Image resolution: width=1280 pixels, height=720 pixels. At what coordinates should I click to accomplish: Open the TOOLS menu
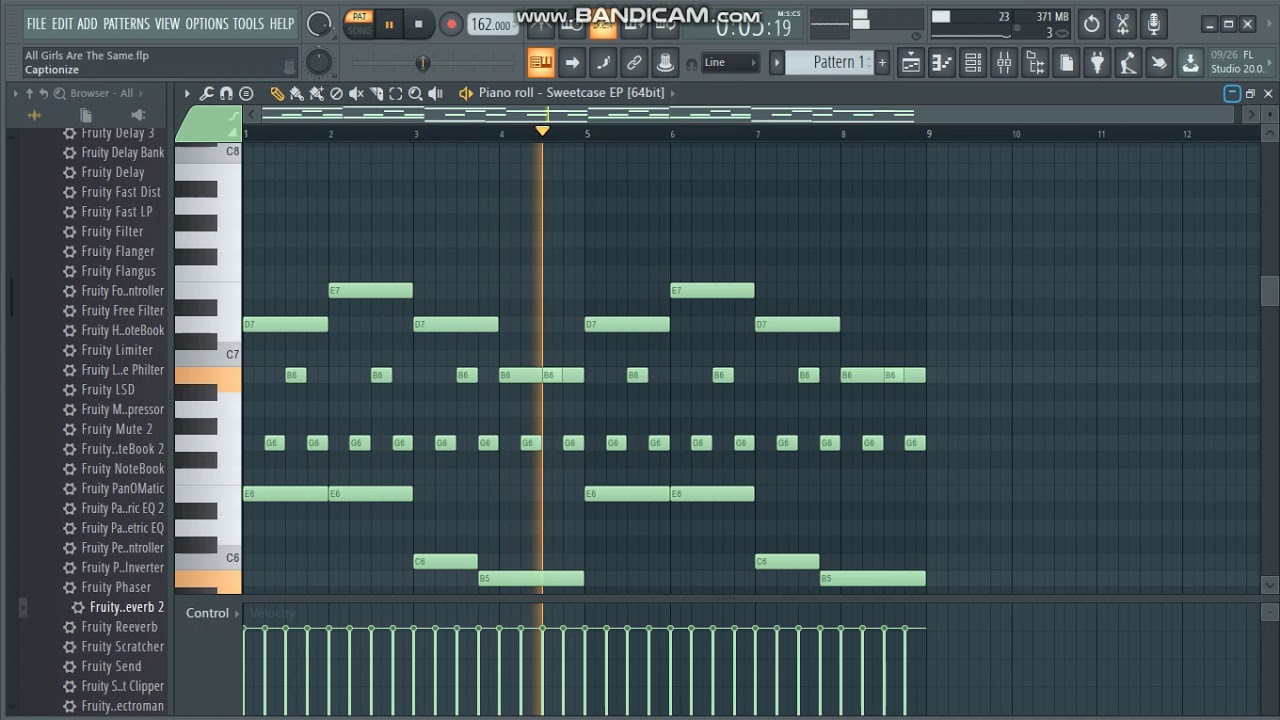(249, 24)
